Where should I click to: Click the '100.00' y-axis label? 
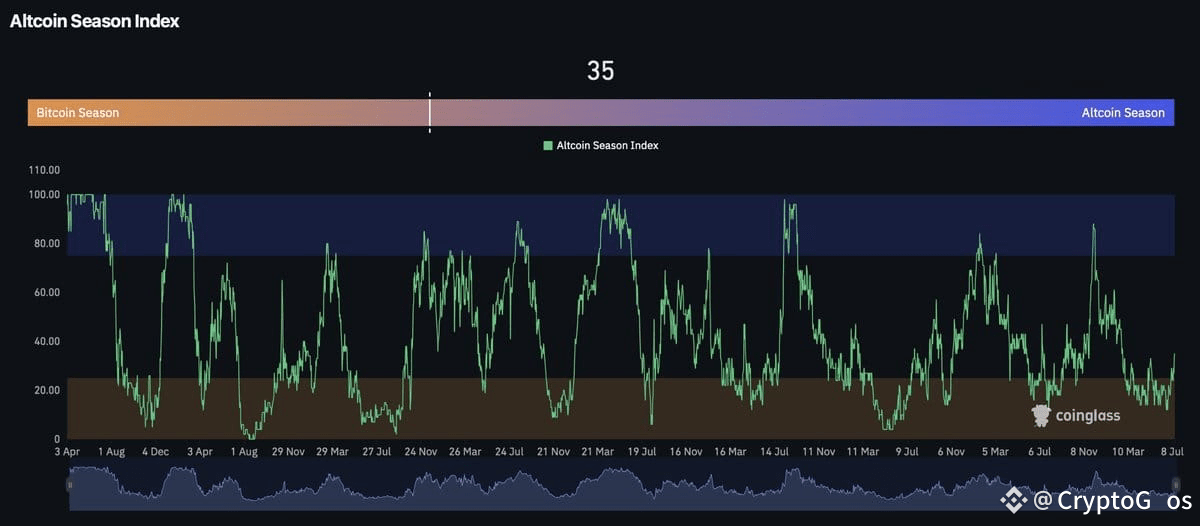[43, 194]
